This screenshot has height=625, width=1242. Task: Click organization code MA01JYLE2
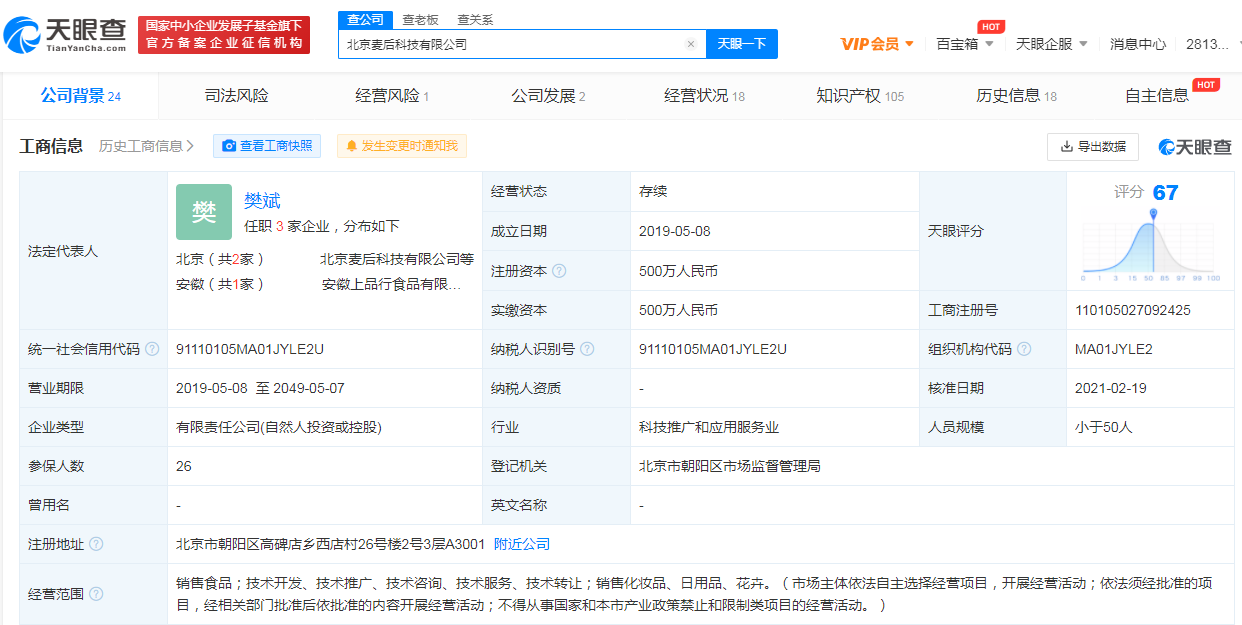click(x=1114, y=349)
